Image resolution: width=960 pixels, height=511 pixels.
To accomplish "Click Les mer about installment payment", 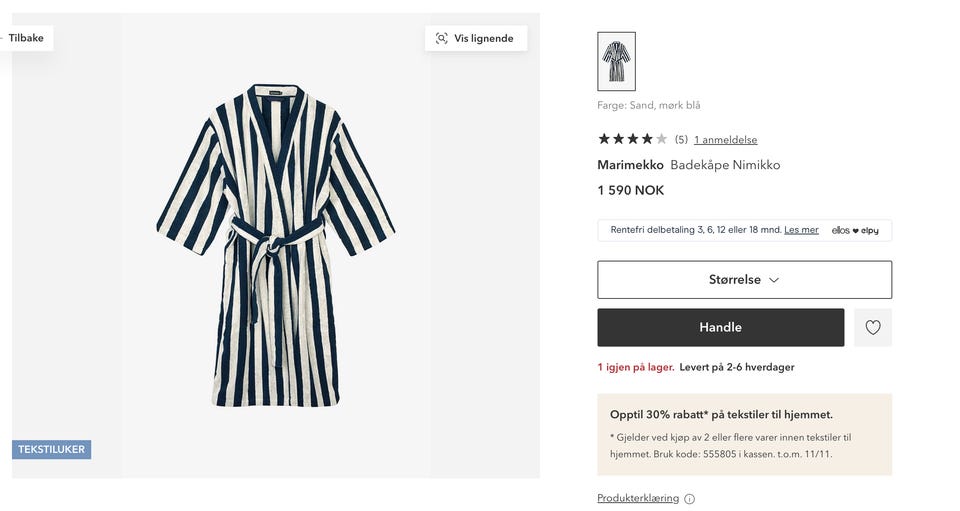I will pyautogui.click(x=801, y=230).
